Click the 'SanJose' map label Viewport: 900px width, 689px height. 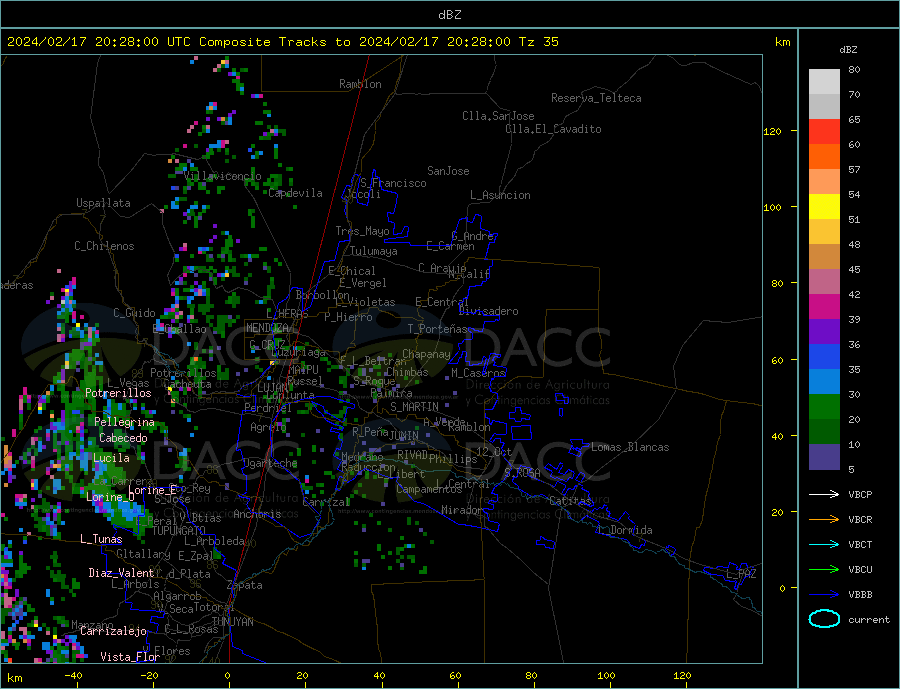[x=448, y=171]
